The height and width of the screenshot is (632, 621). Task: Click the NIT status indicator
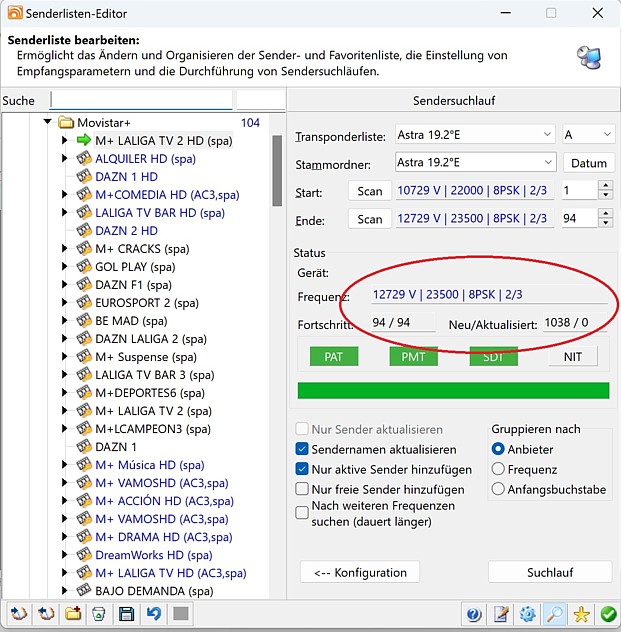573,356
